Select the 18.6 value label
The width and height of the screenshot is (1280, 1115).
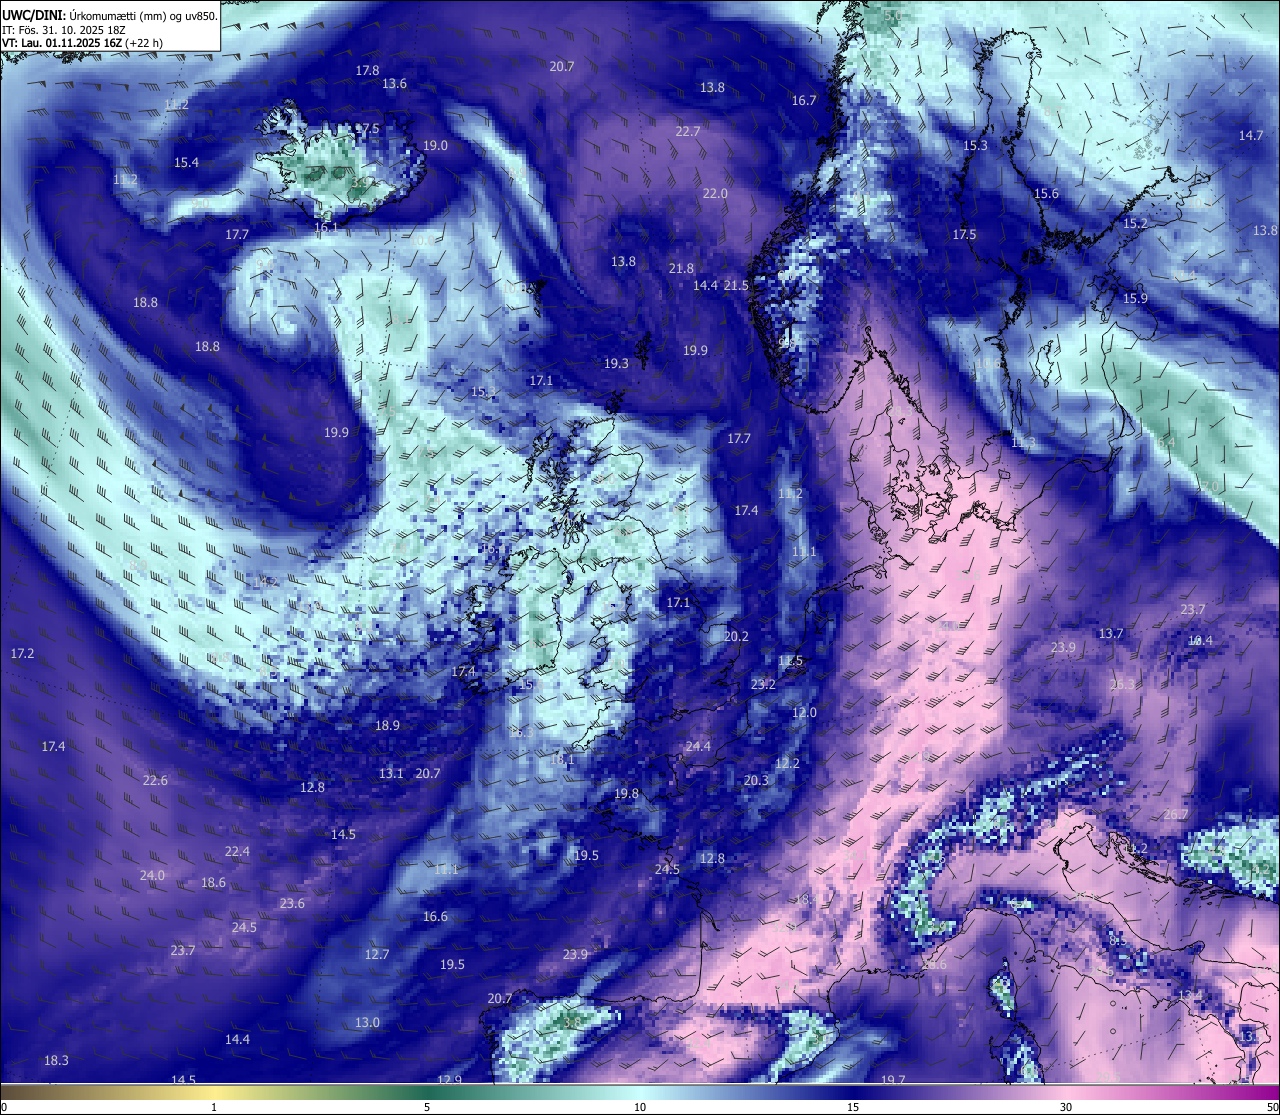click(213, 882)
